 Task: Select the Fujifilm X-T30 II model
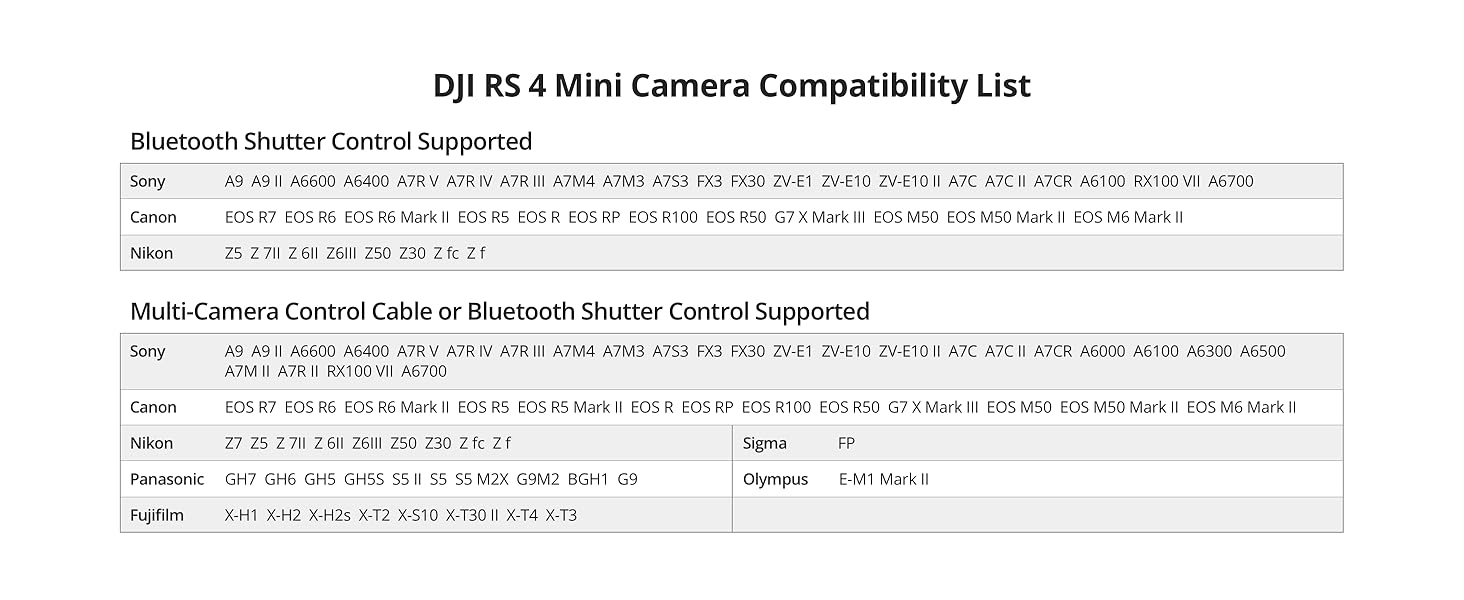(472, 515)
